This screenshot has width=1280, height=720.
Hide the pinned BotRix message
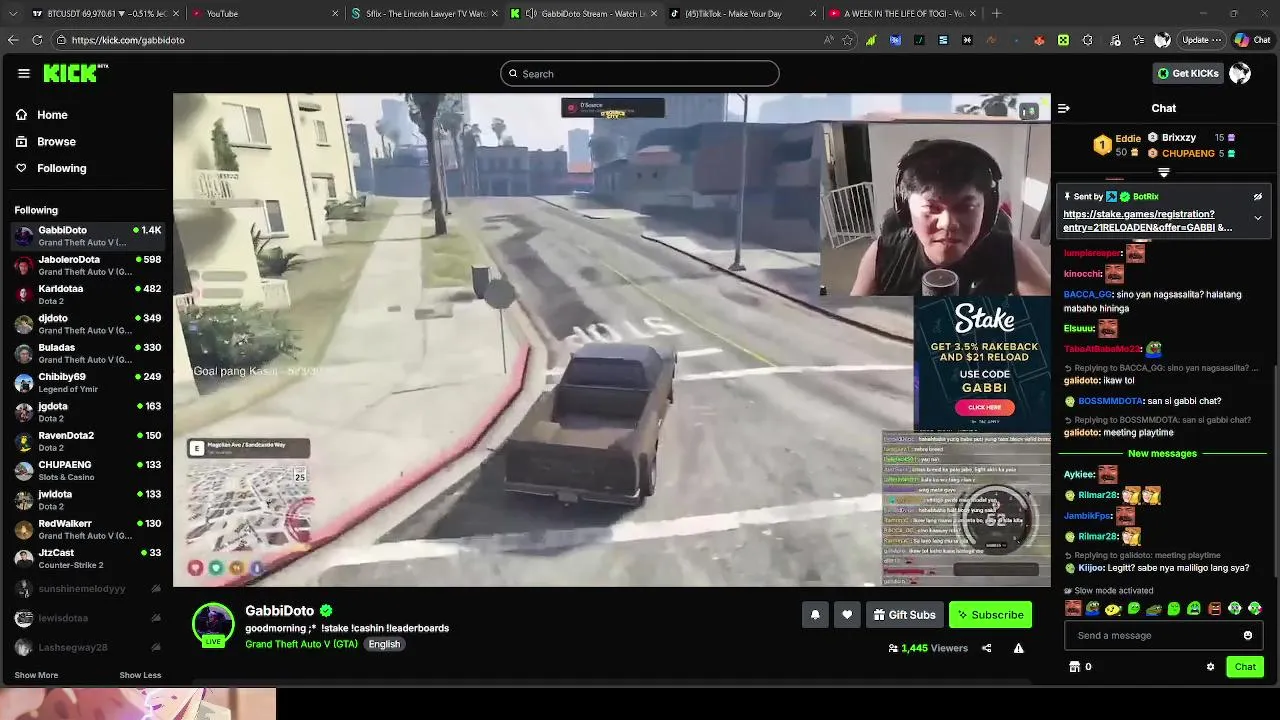tap(1258, 197)
